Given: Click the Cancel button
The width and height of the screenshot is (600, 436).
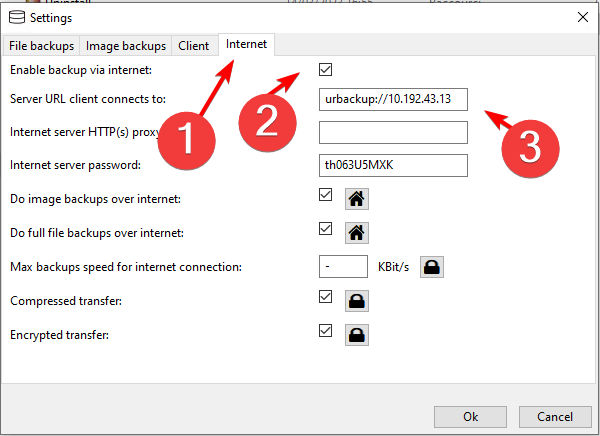Looking at the screenshot, I should [x=555, y=416].
